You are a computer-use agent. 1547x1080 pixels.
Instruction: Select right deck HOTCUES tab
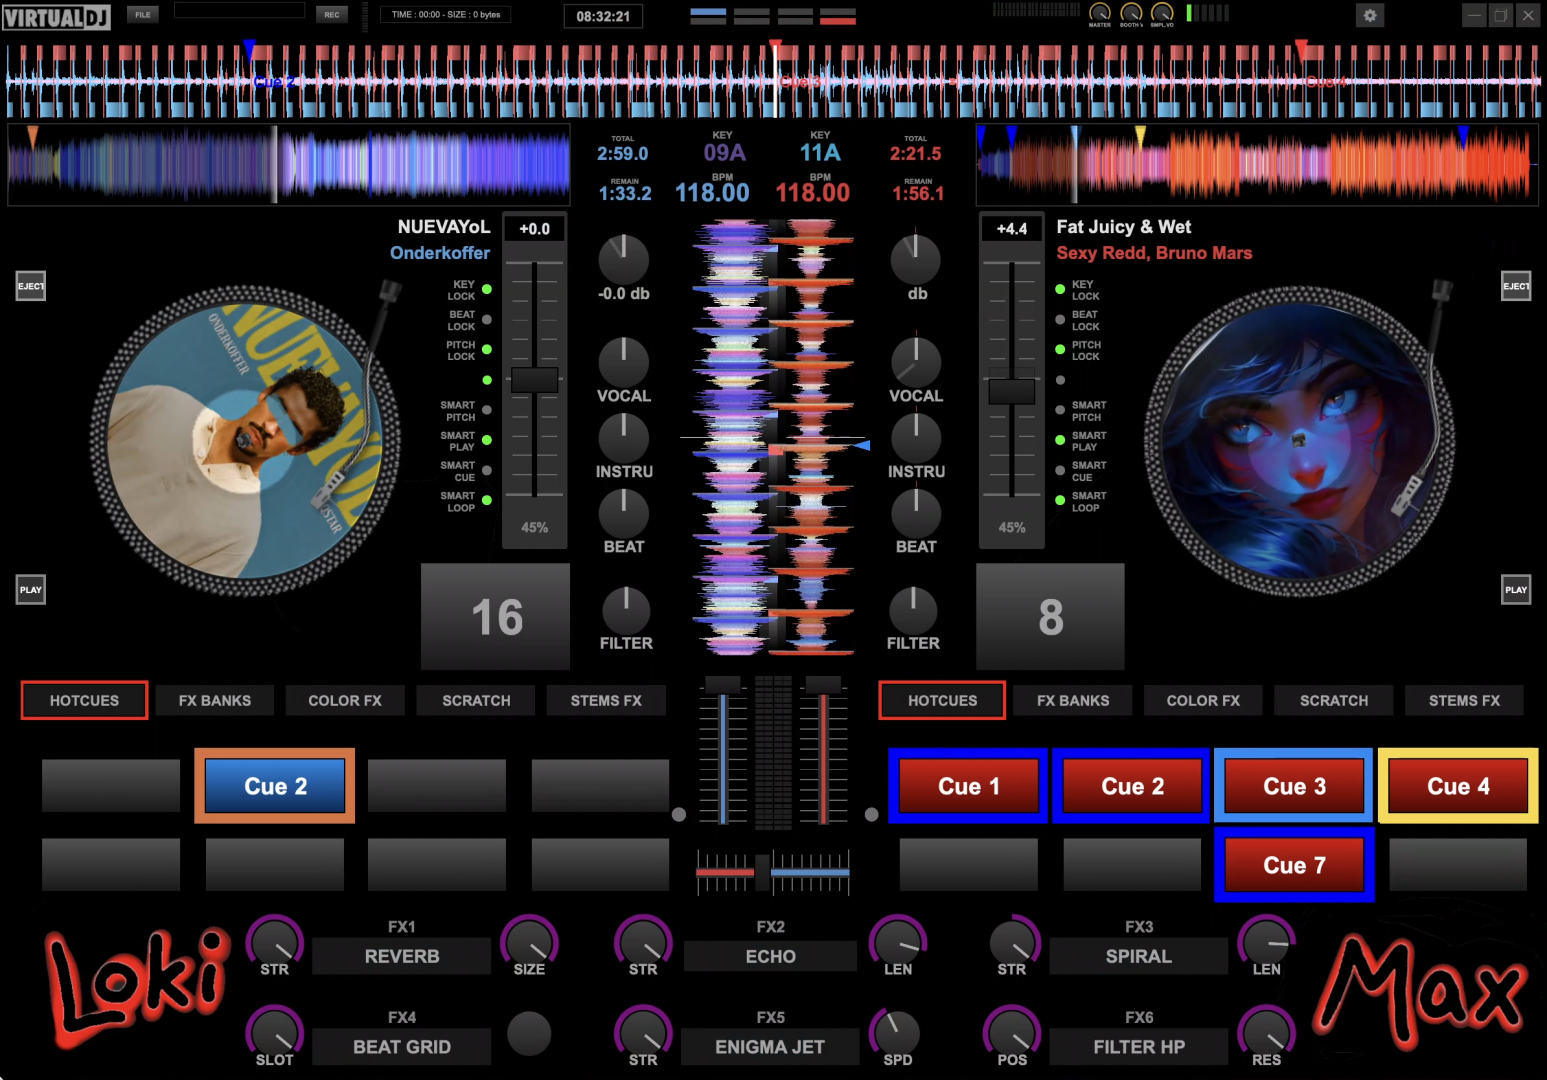click(x=942, y=700)
